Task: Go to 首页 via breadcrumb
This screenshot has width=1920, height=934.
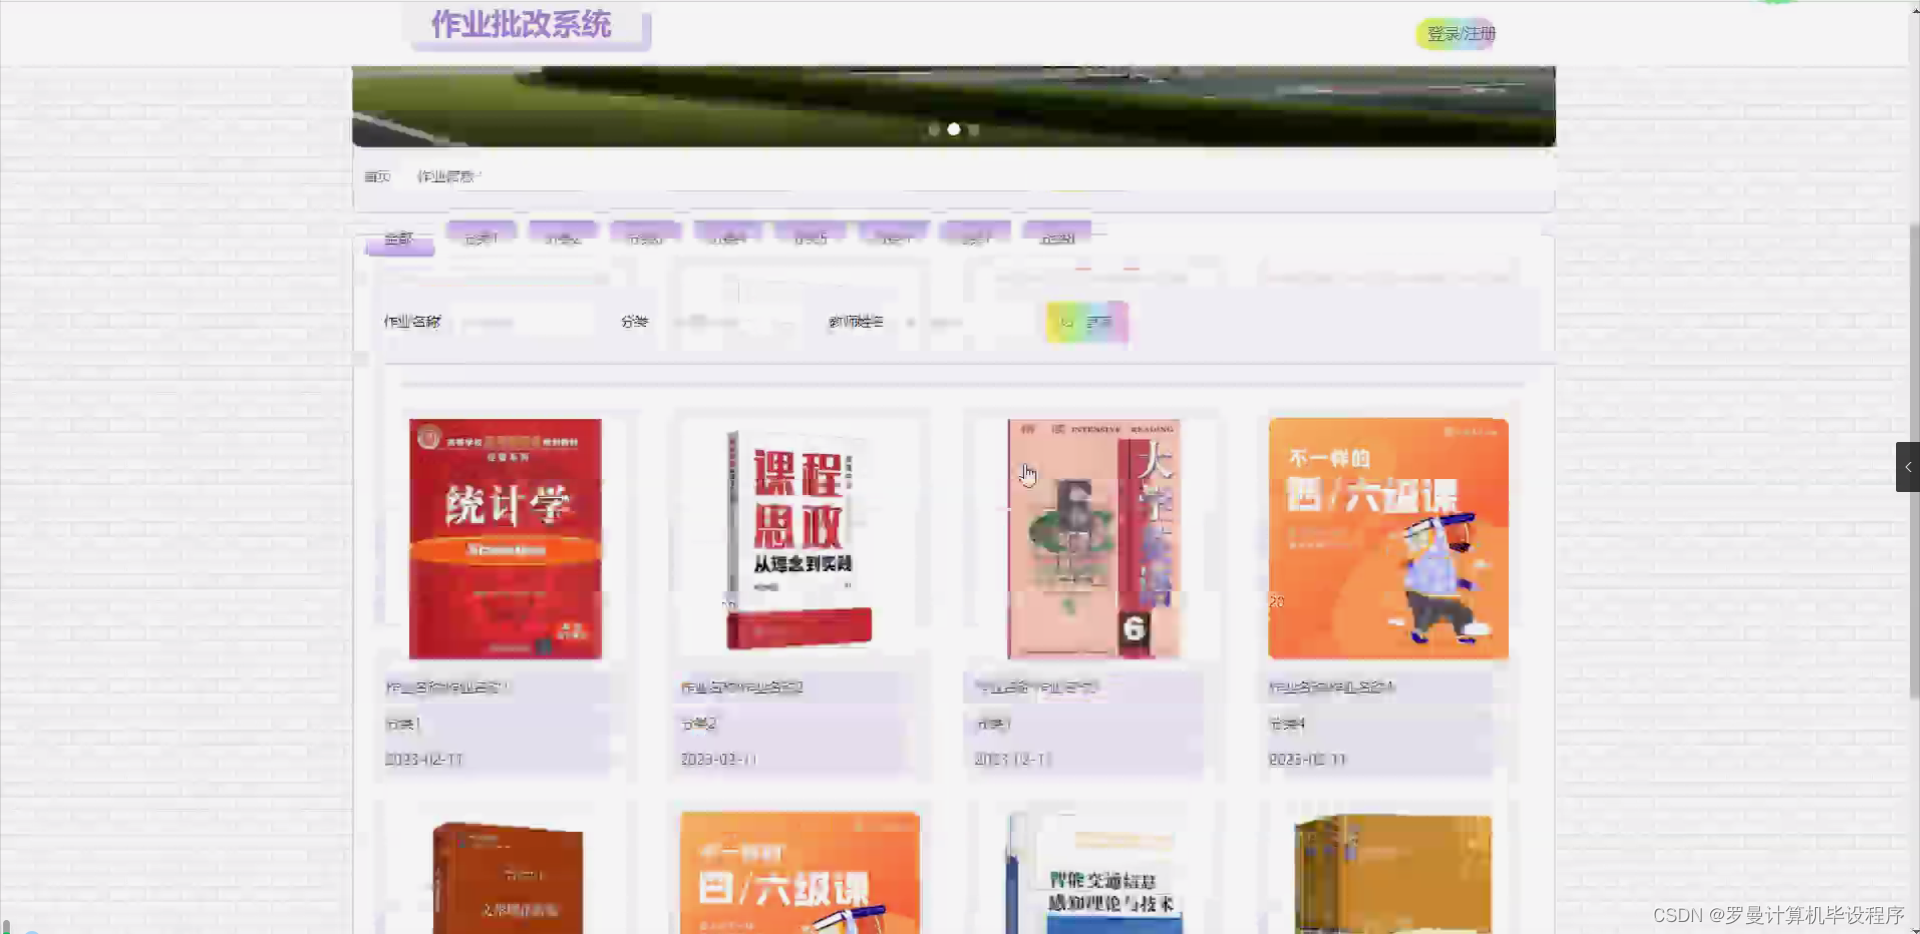Action: (377, 176)
